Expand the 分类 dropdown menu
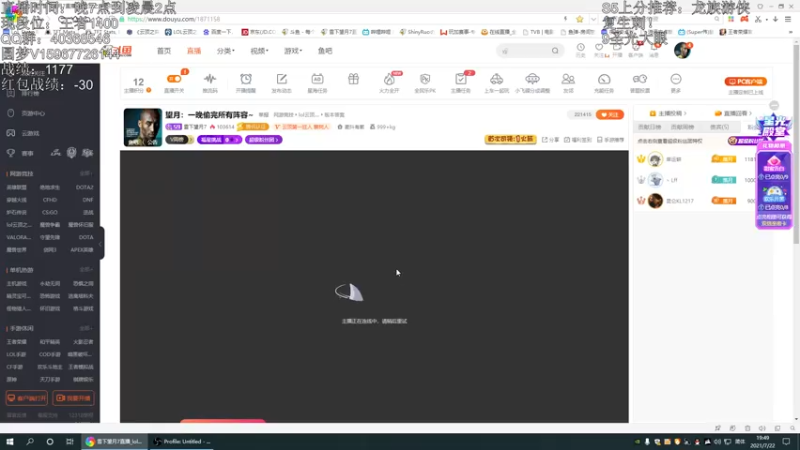800x450 pixels. click(226, 51)
